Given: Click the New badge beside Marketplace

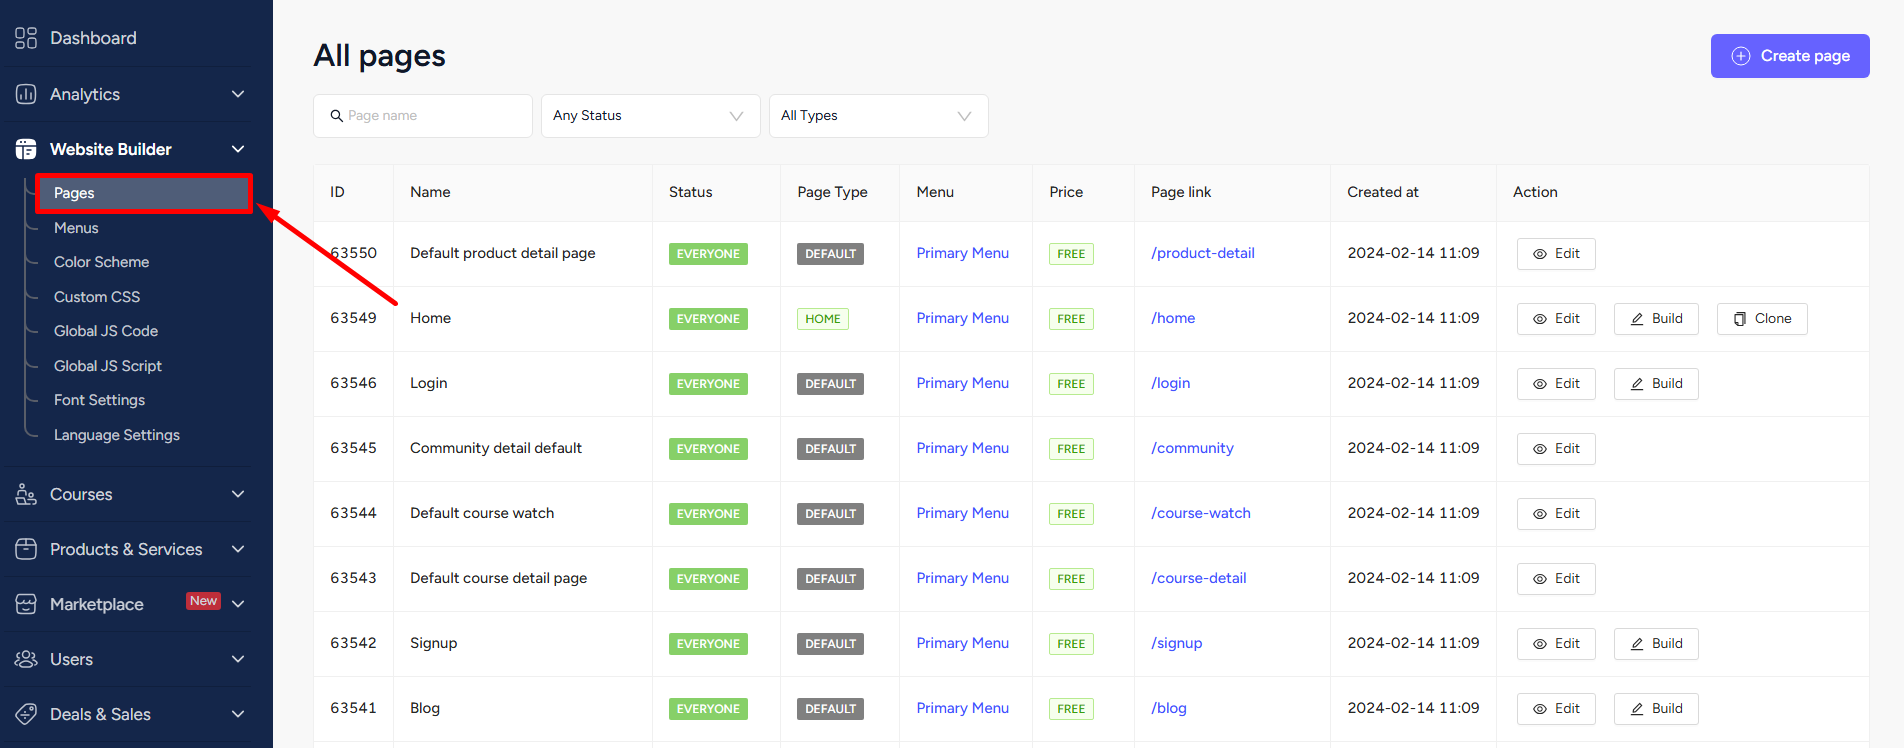Looking at the screenshot, I should pos(204,601).
